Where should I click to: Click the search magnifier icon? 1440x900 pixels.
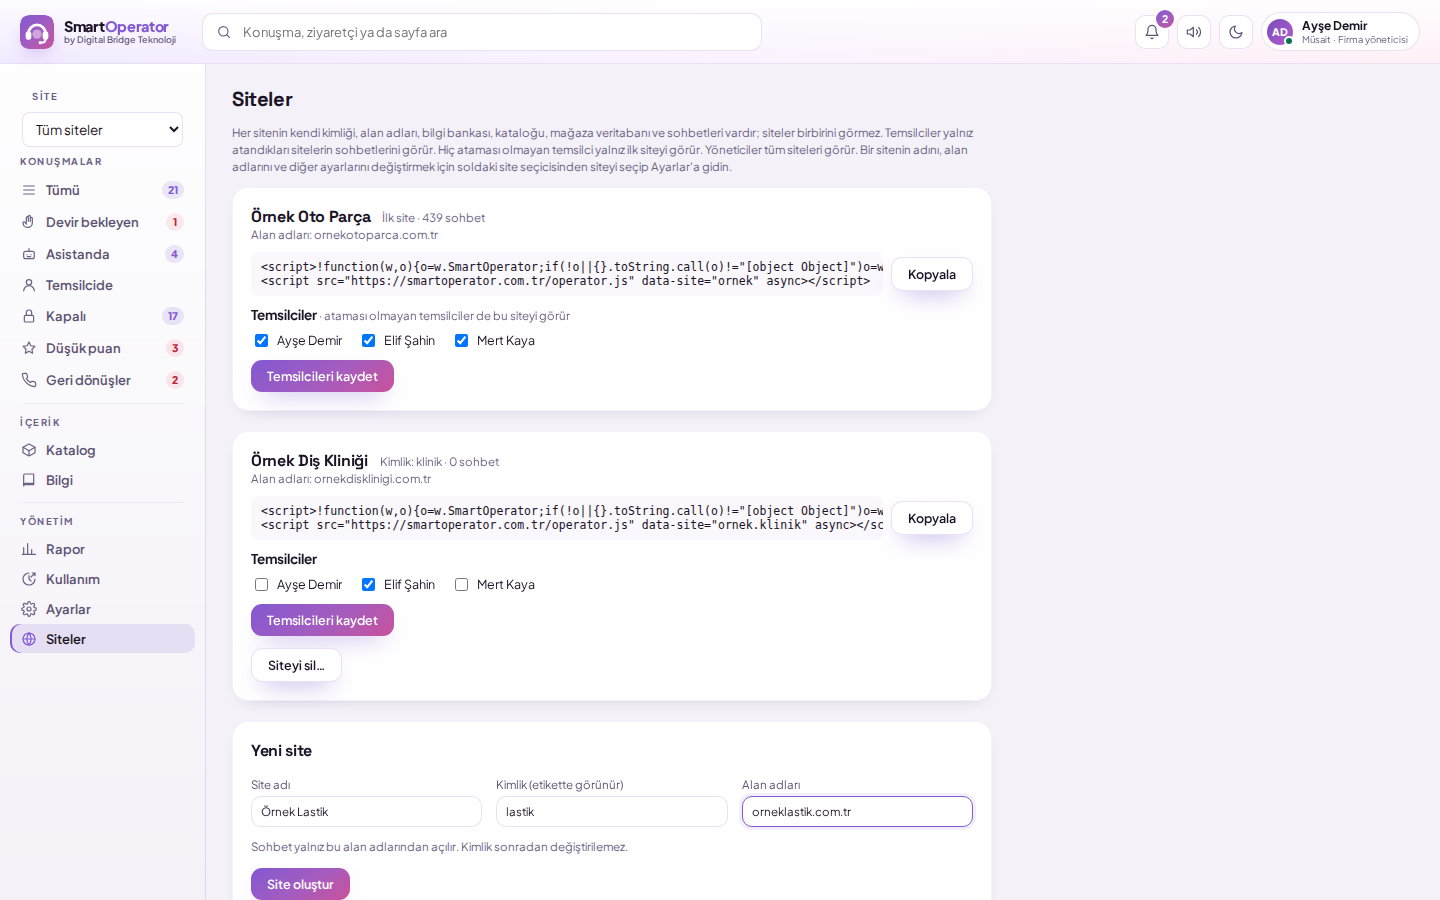click(x=224, y=32)
